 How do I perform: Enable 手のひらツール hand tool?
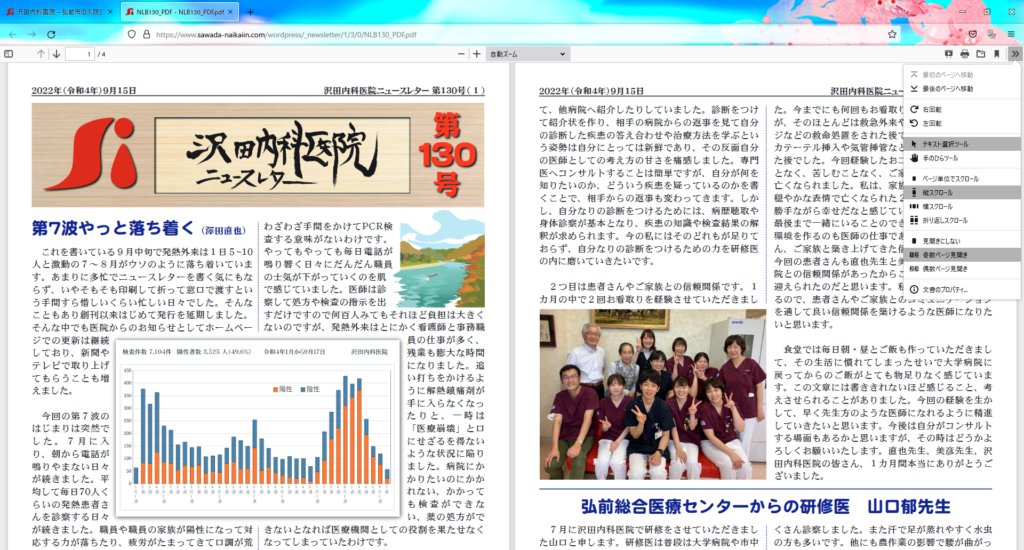coord(962,158)
